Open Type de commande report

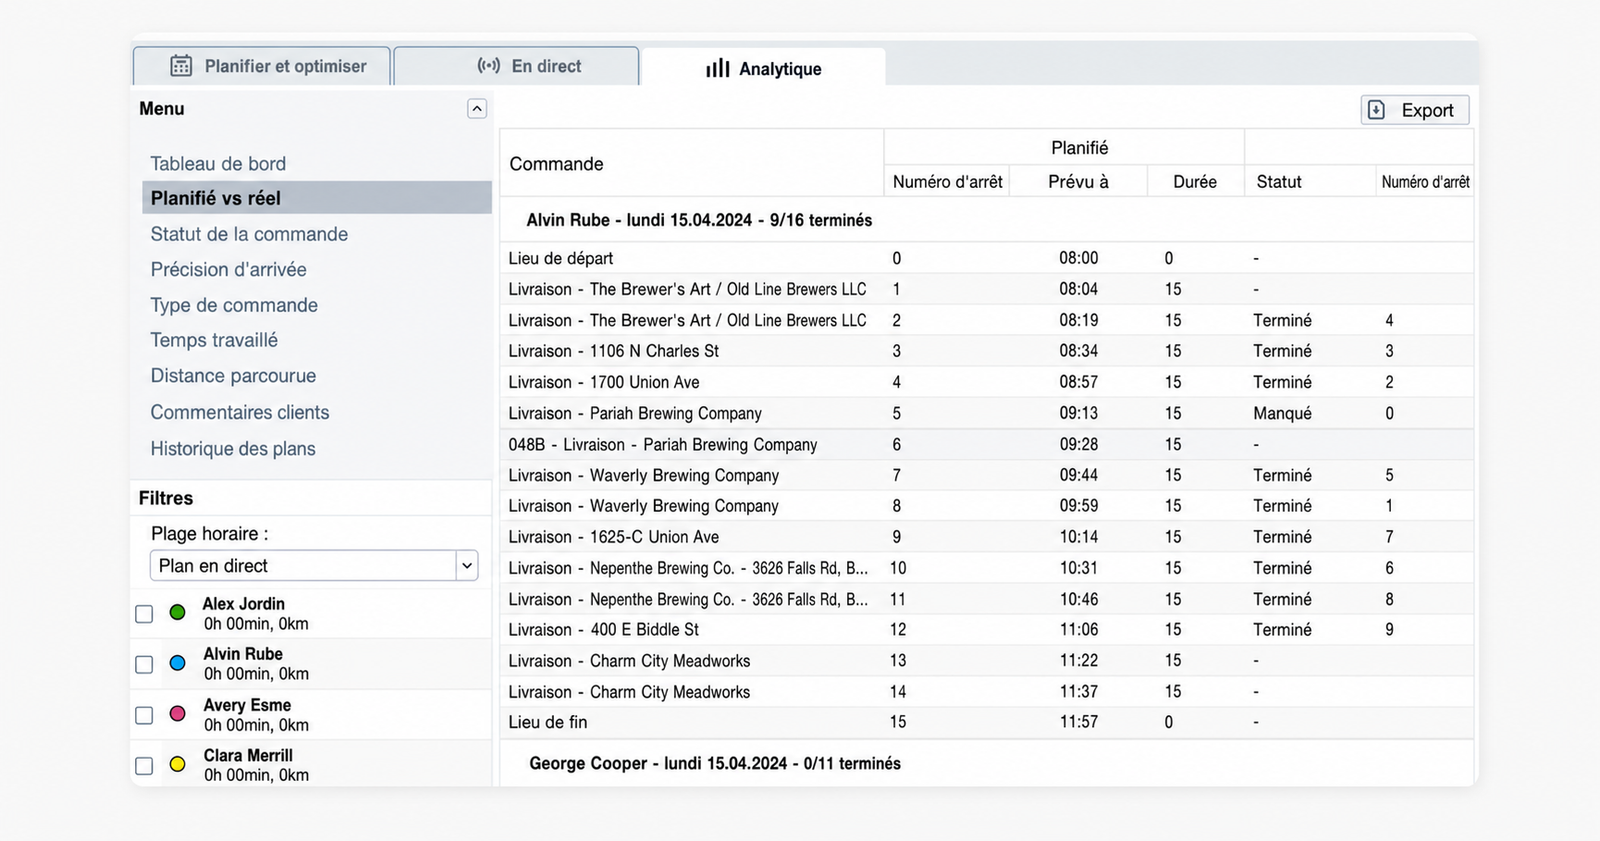234,305
